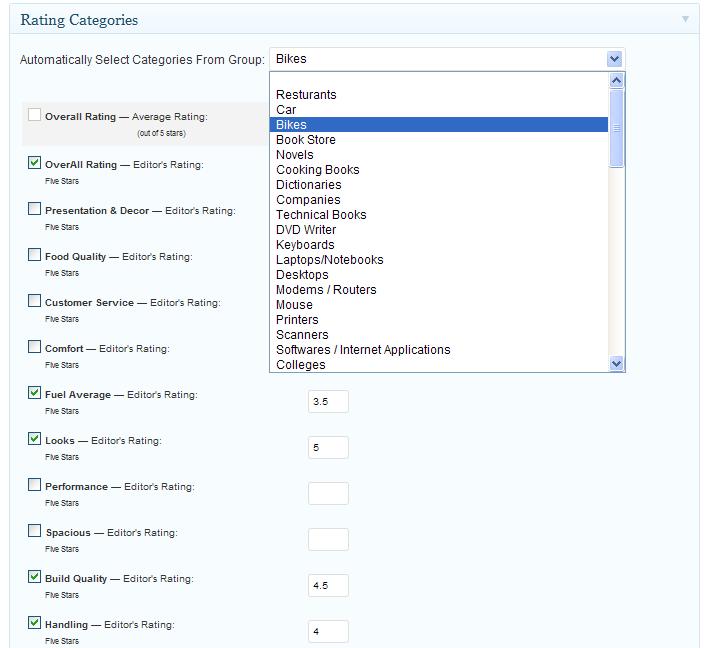Pick Novels in dropdown list

[439, 155]
